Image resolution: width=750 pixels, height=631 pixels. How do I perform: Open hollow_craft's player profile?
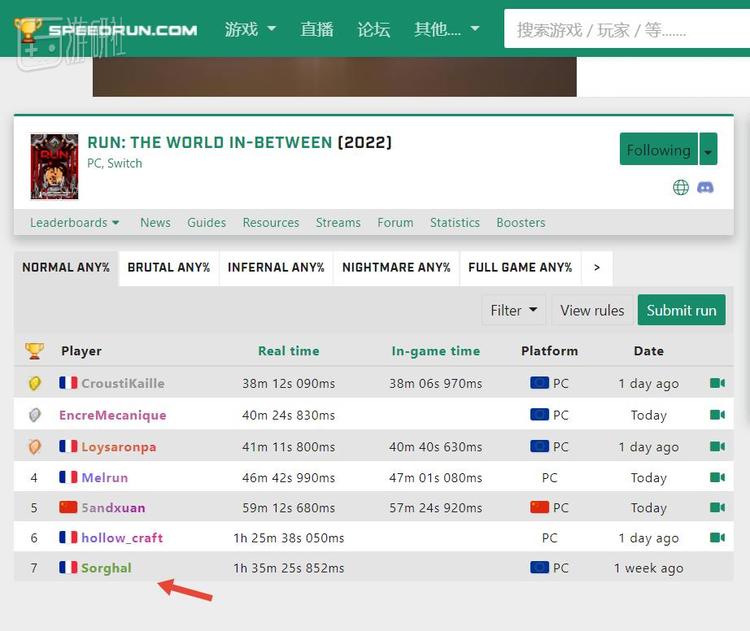(122, 538)
